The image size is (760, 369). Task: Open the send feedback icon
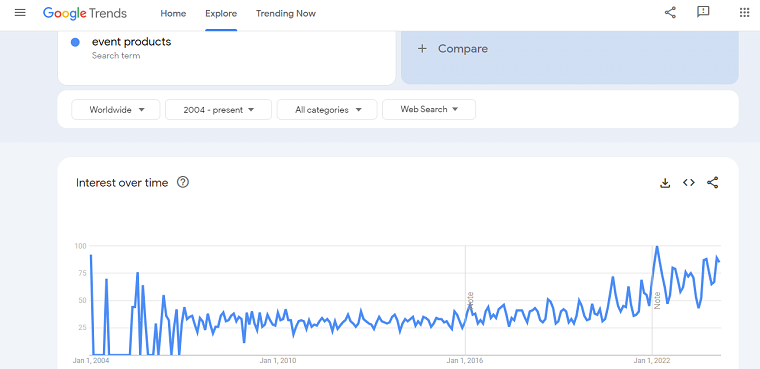(x=703, y=13)
